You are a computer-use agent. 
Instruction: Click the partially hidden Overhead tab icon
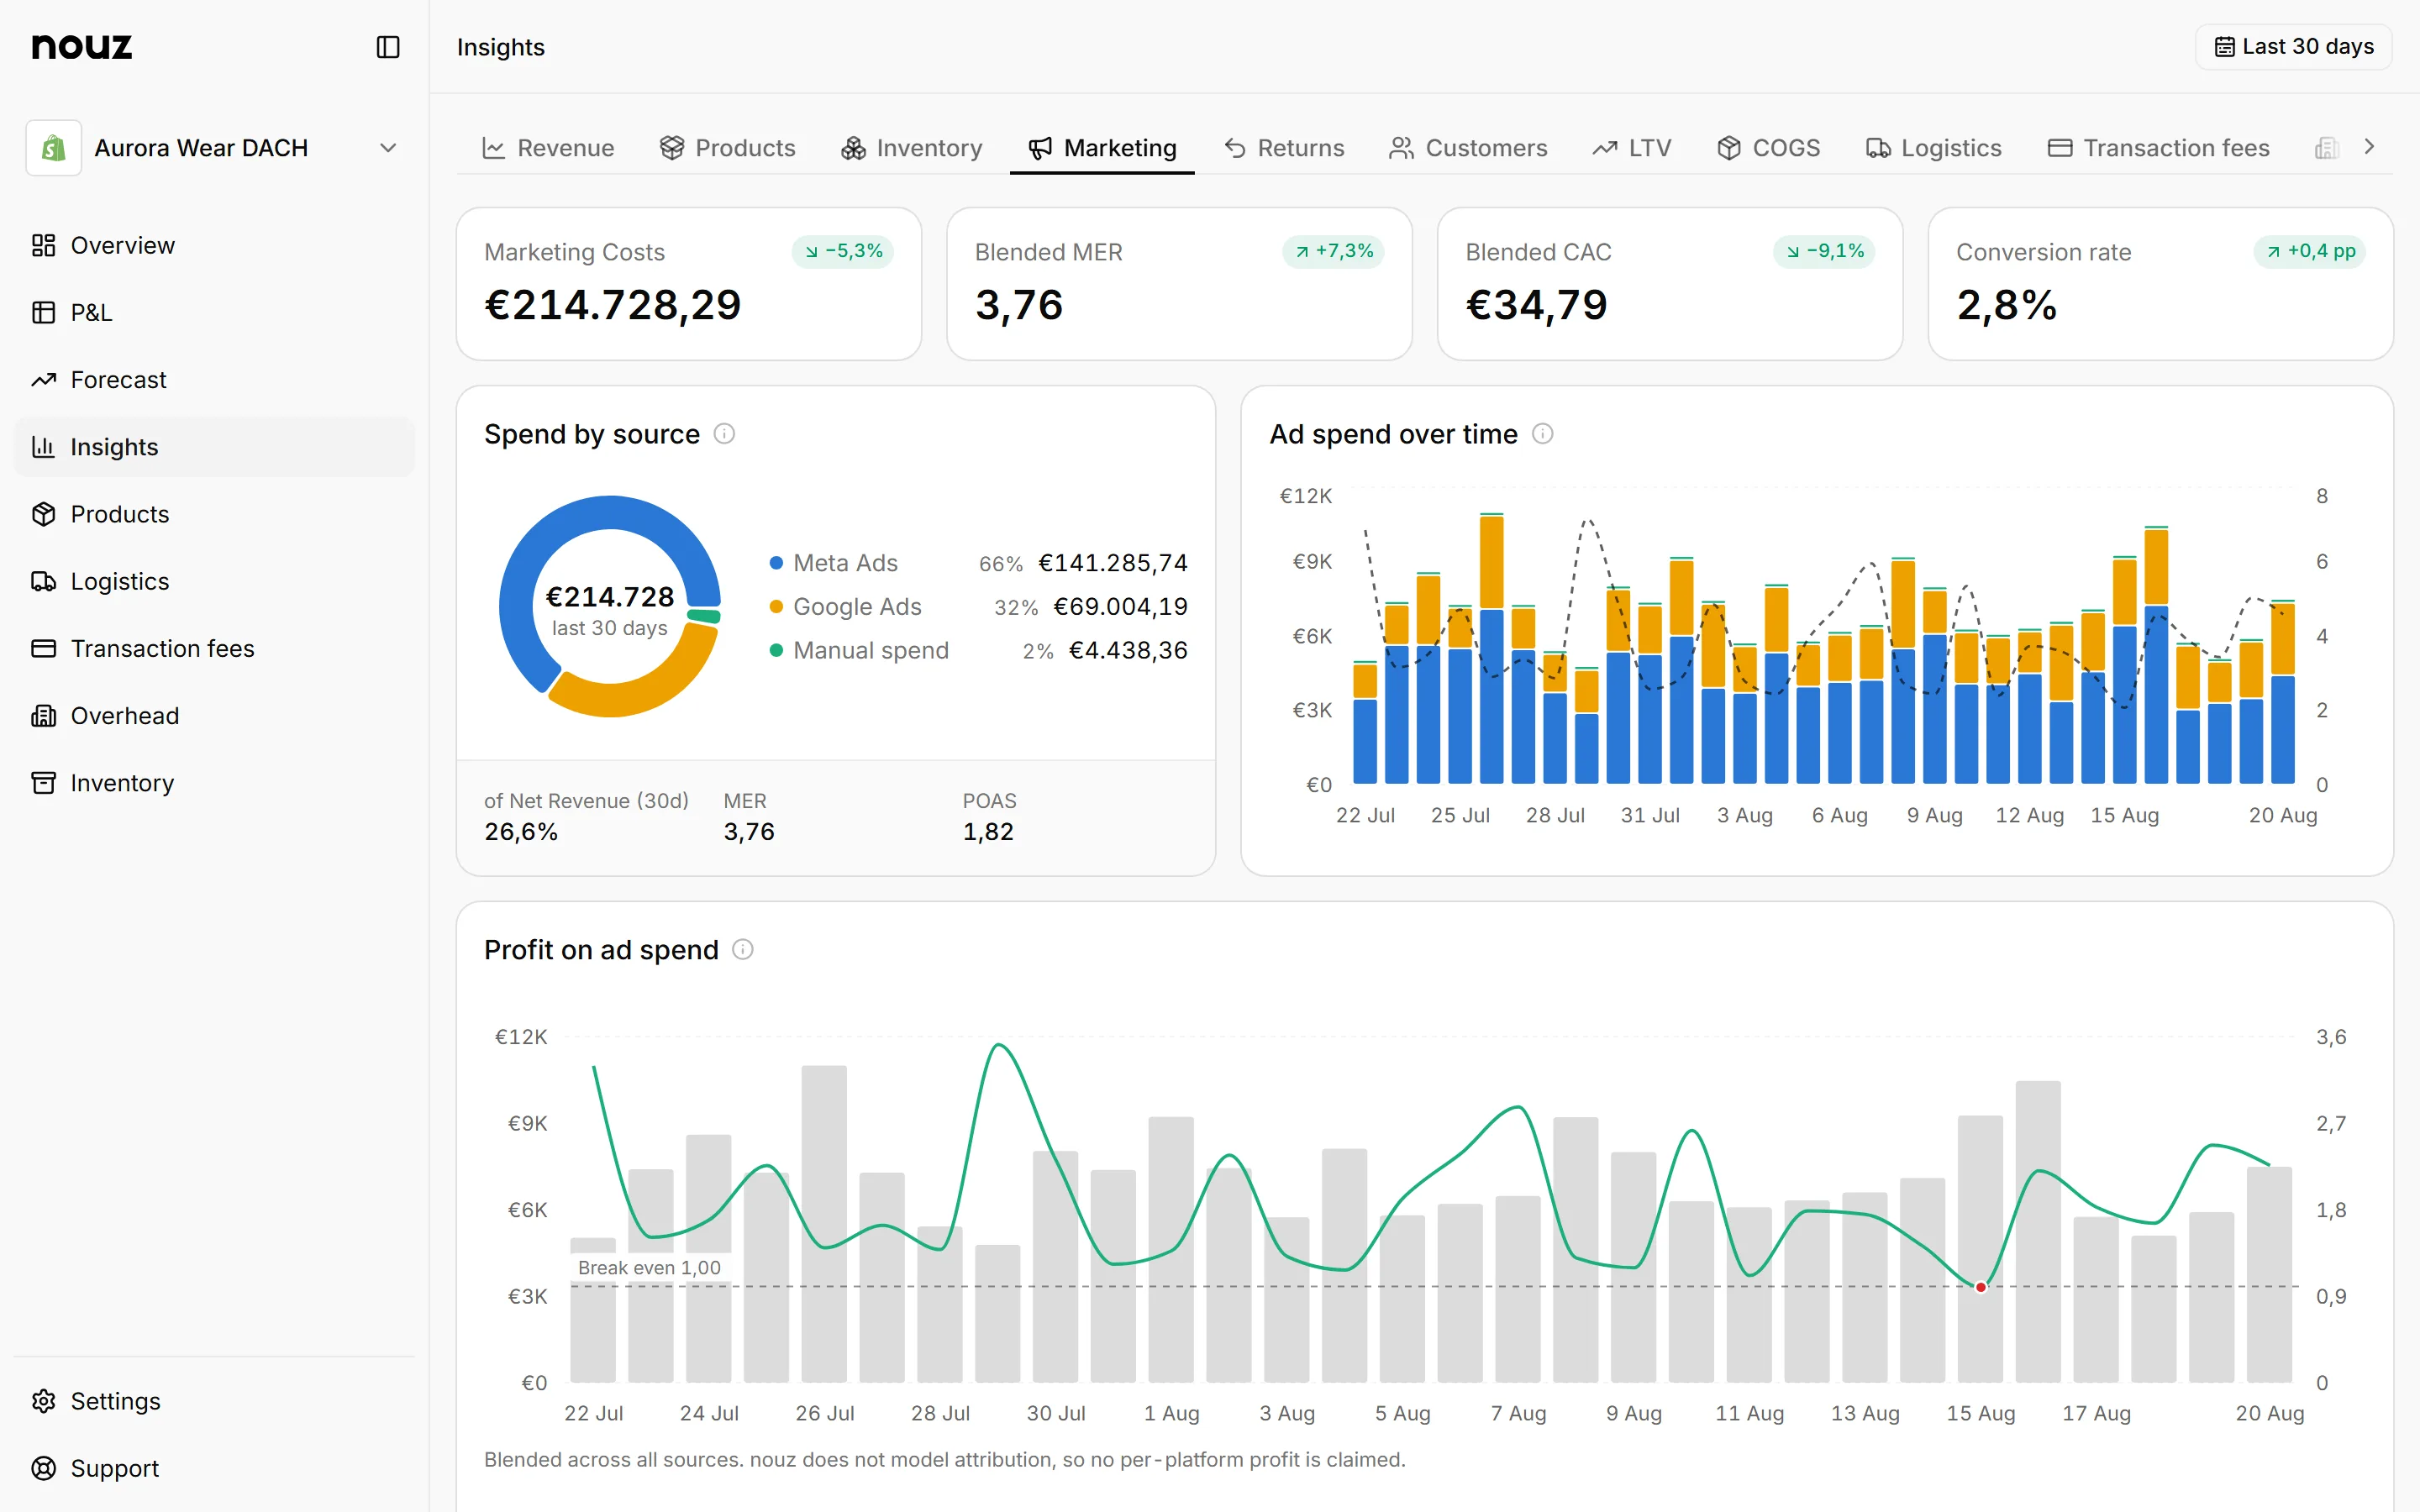pos(2326,148)
